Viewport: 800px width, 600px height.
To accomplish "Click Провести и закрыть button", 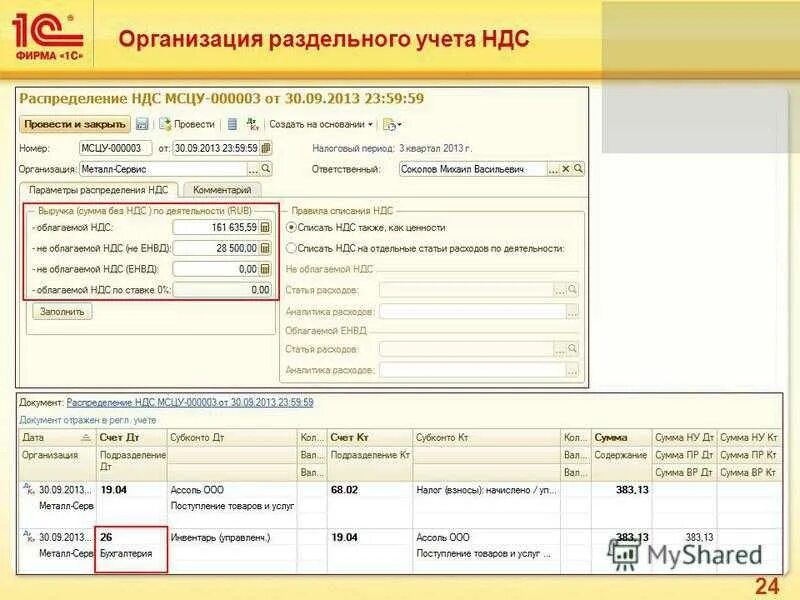I will coord(75,124).
